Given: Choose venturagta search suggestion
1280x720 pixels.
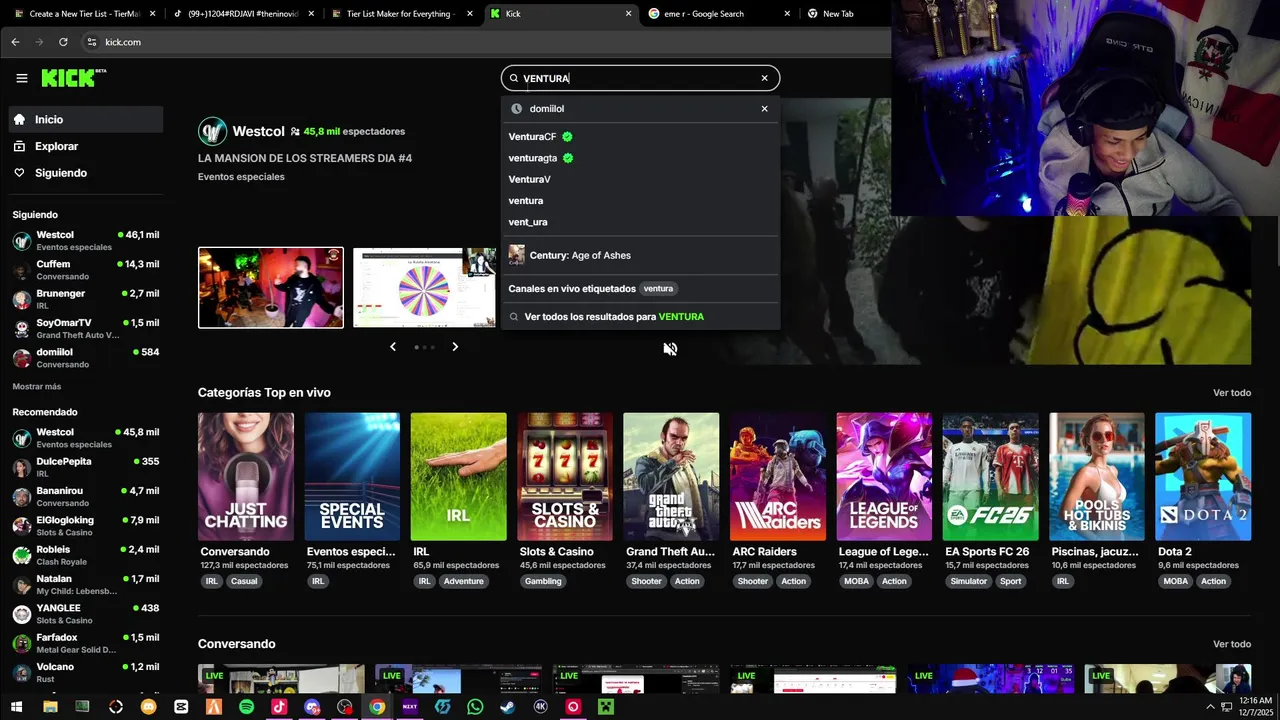Looking at the screenshot, I should (x=640, y=158).
